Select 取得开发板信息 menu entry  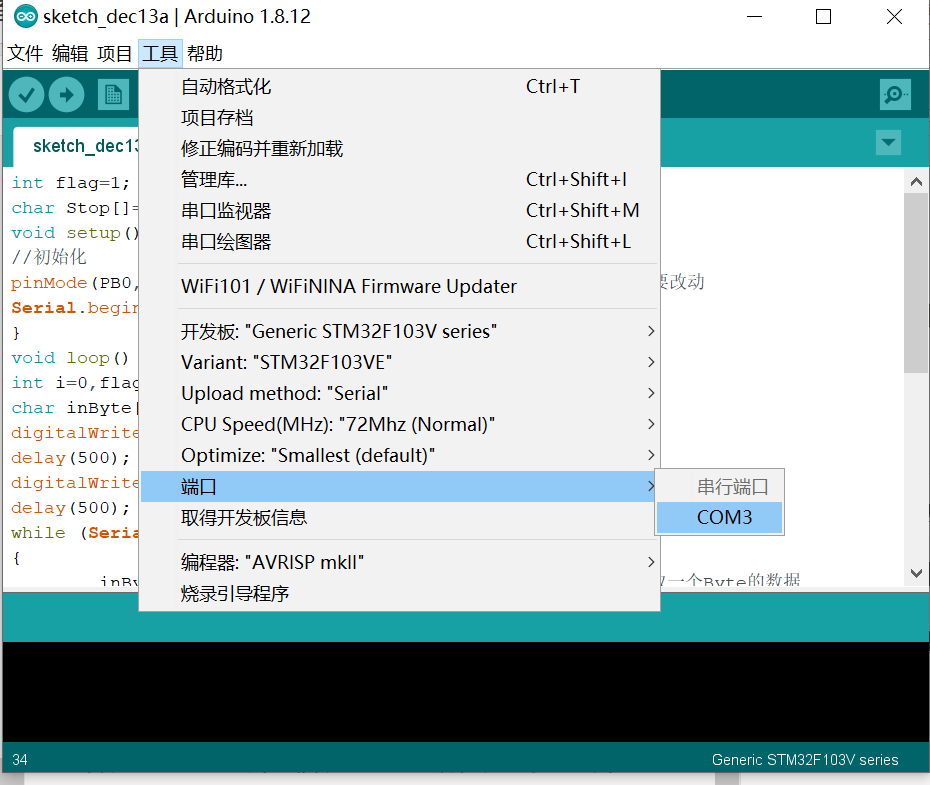pyautogui.click(x=400, y=518)
